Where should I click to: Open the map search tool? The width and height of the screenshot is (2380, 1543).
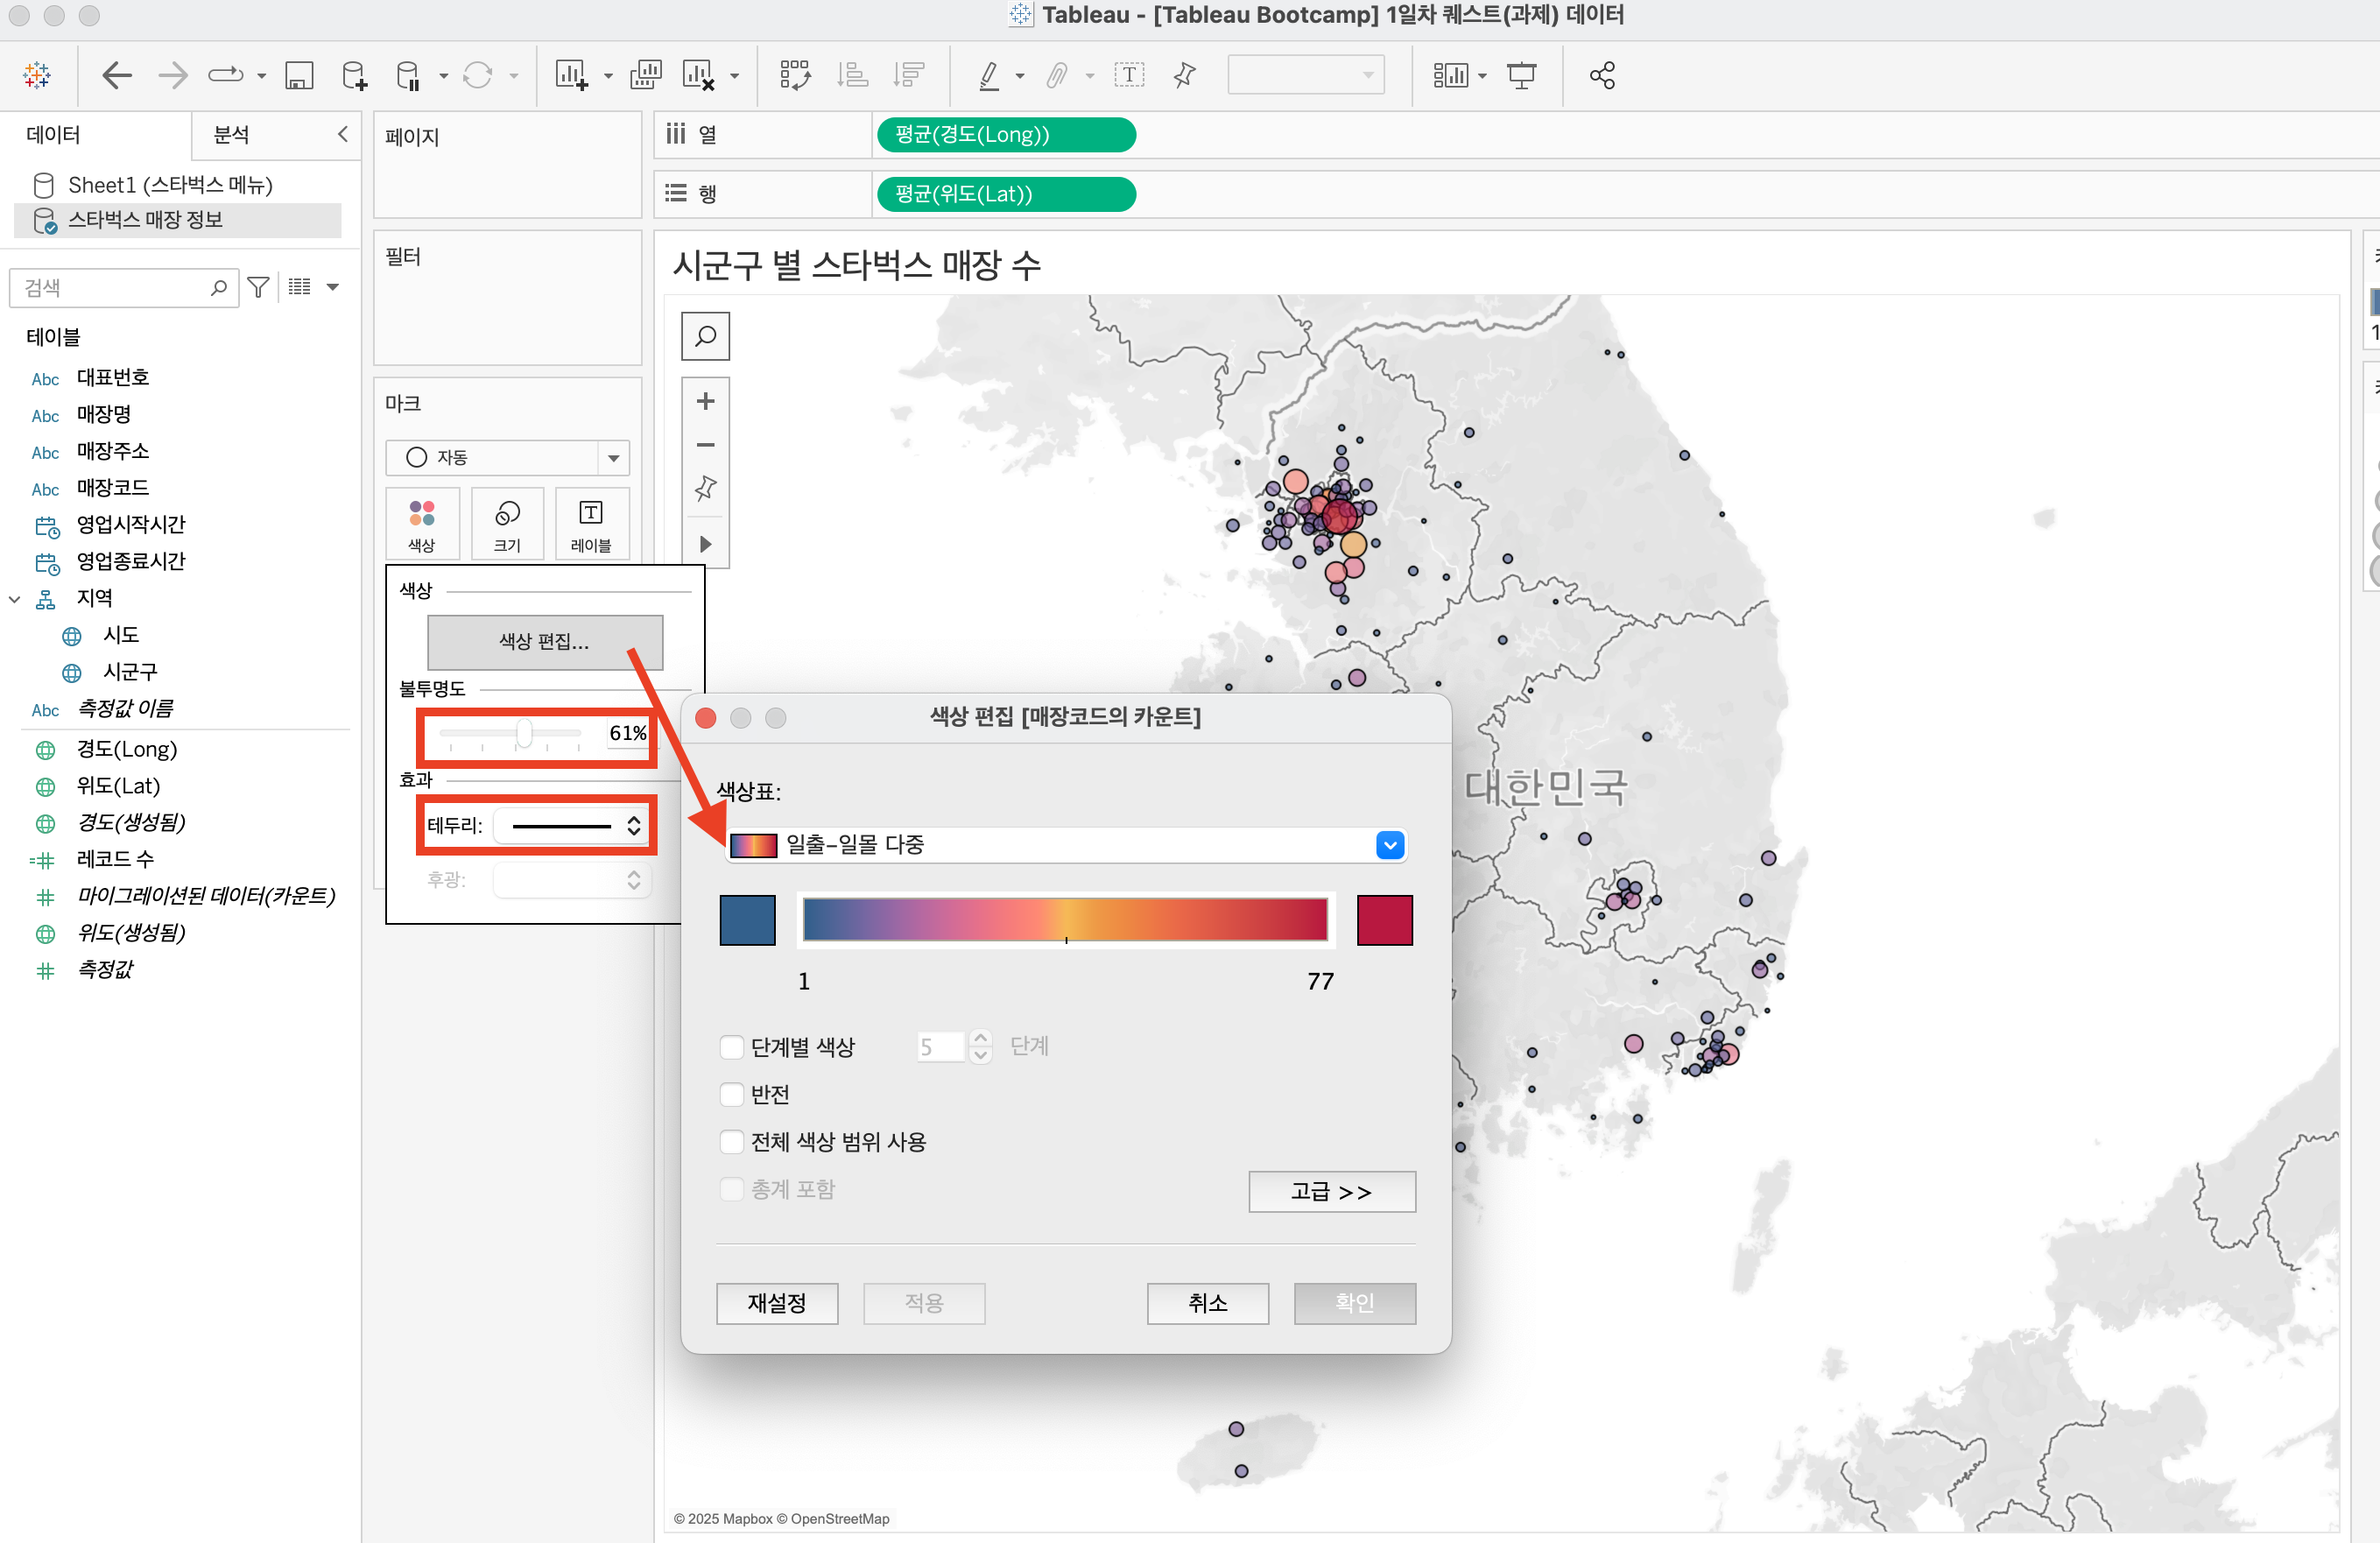point(705,336)
